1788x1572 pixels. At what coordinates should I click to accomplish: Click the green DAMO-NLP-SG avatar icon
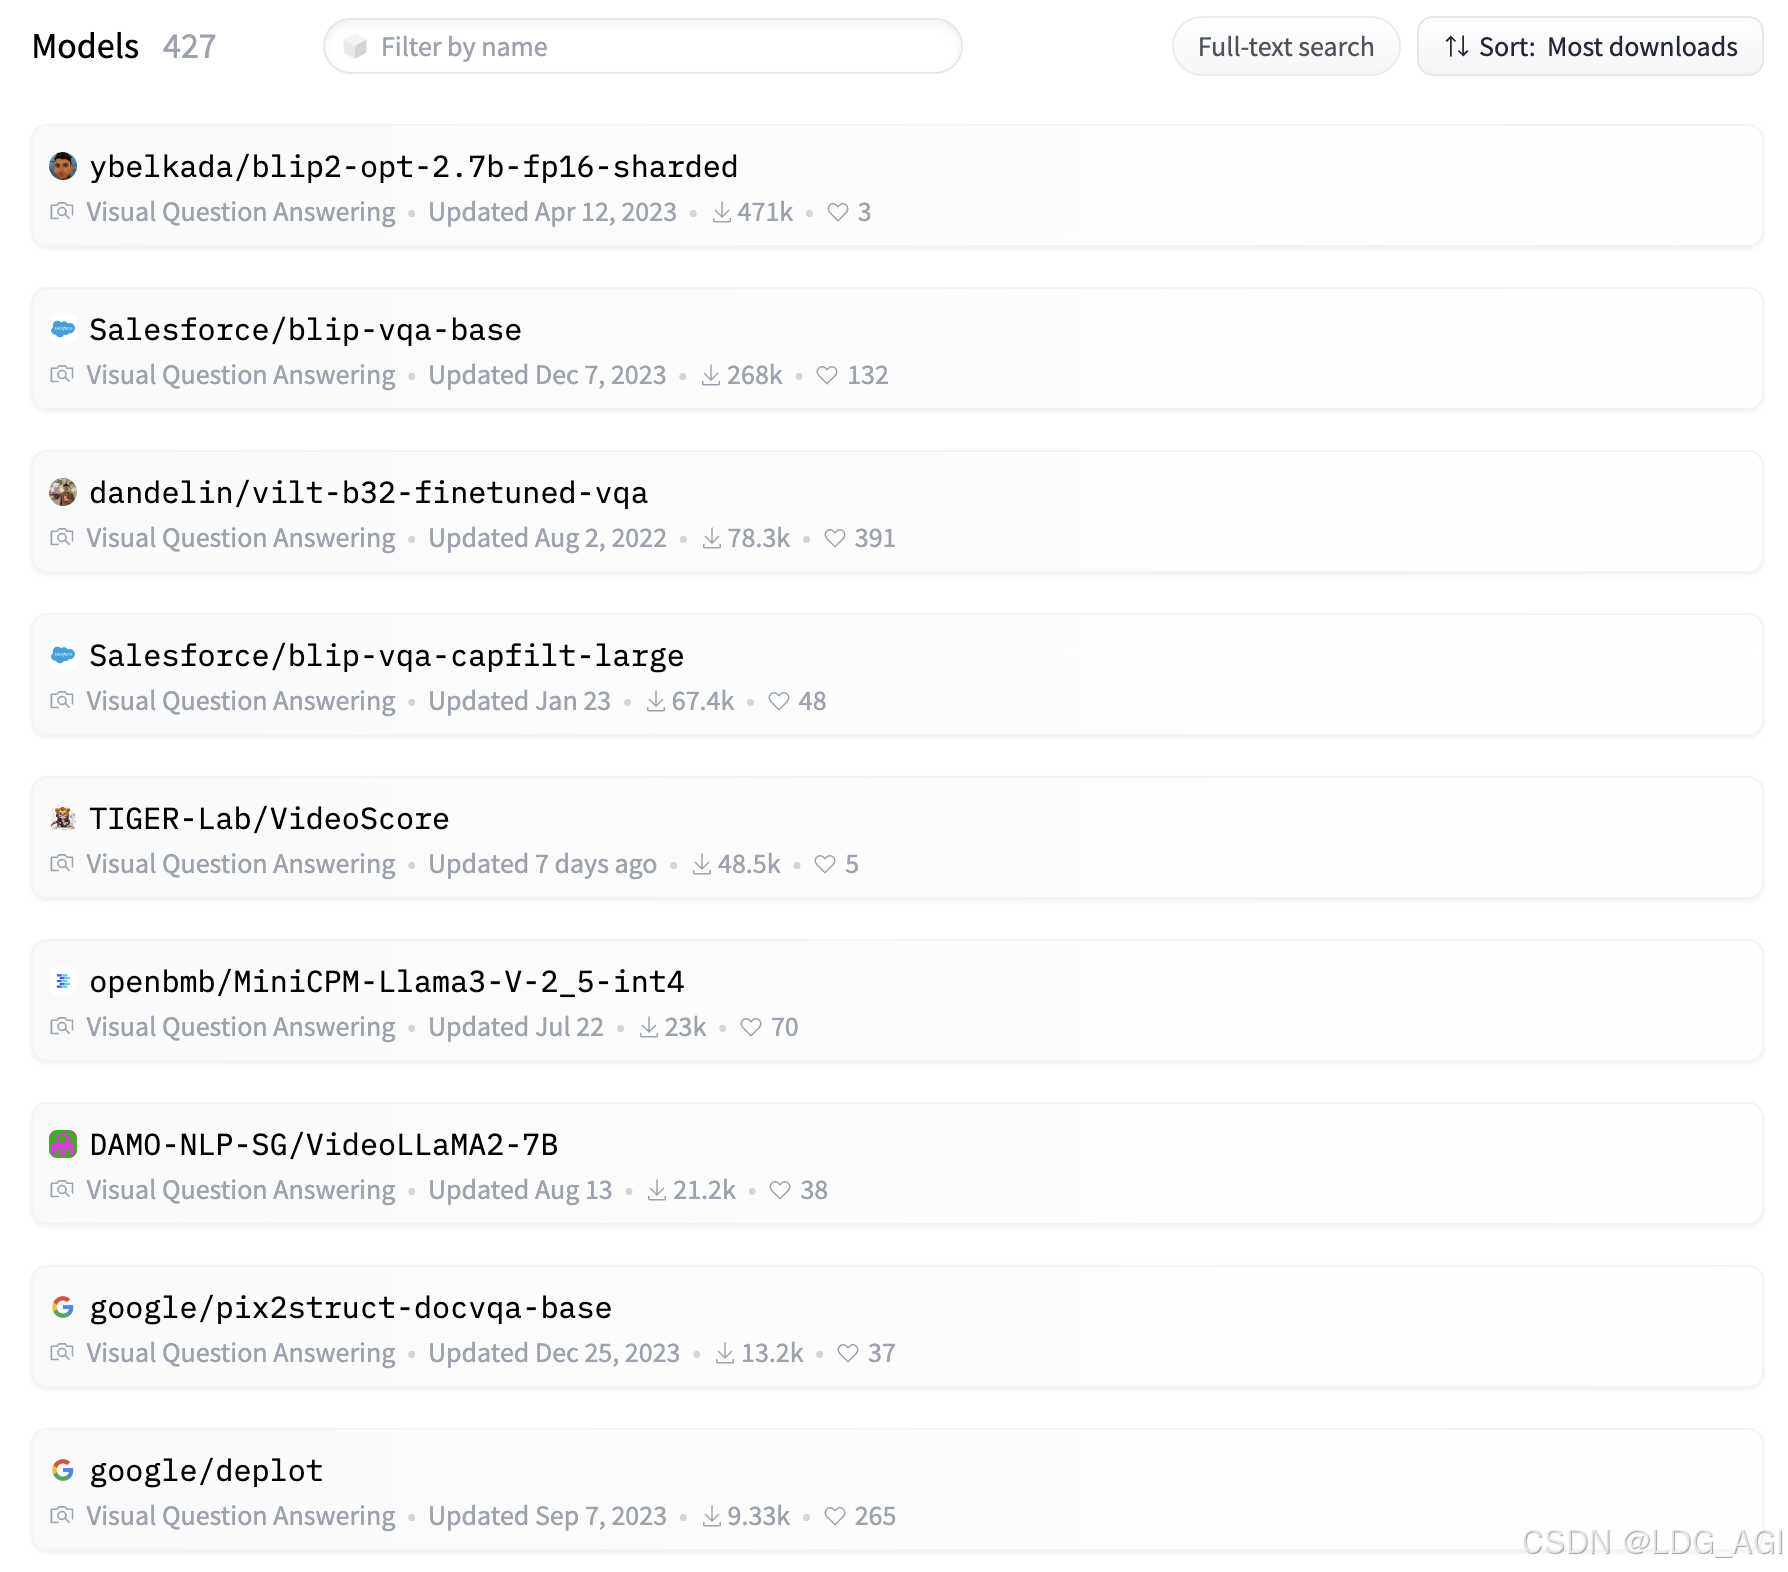click(63, 1144)
